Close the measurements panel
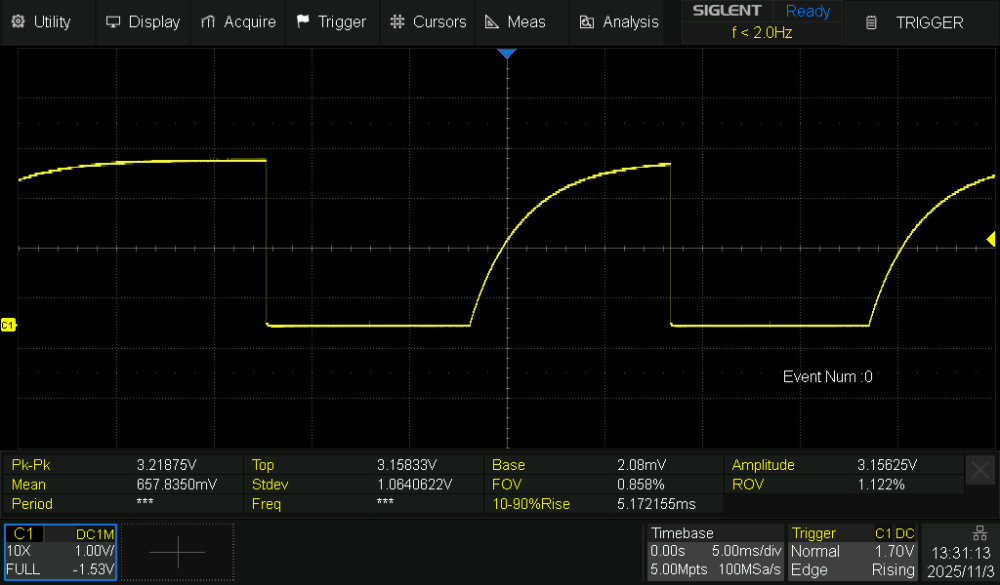The height and width of the screenshot is (585, 1000). (x=978, y=470)
